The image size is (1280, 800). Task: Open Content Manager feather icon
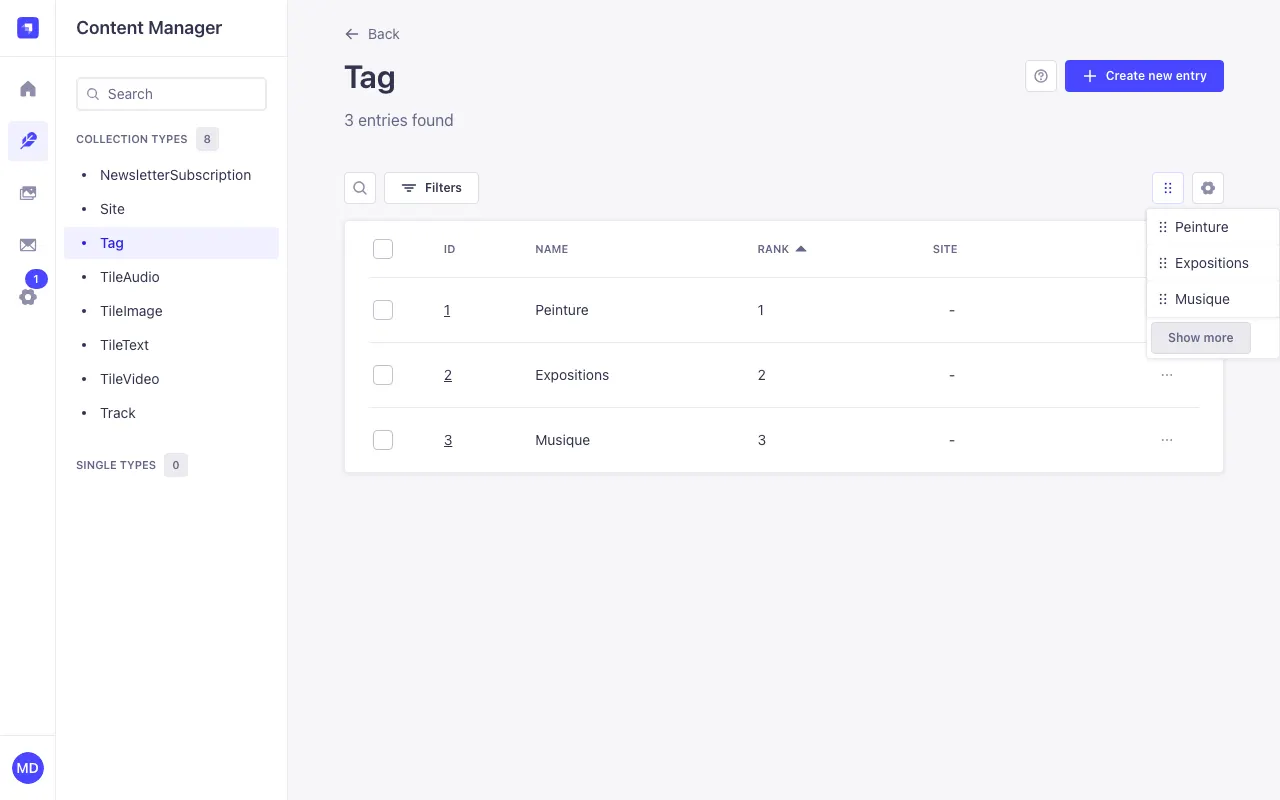28,141
